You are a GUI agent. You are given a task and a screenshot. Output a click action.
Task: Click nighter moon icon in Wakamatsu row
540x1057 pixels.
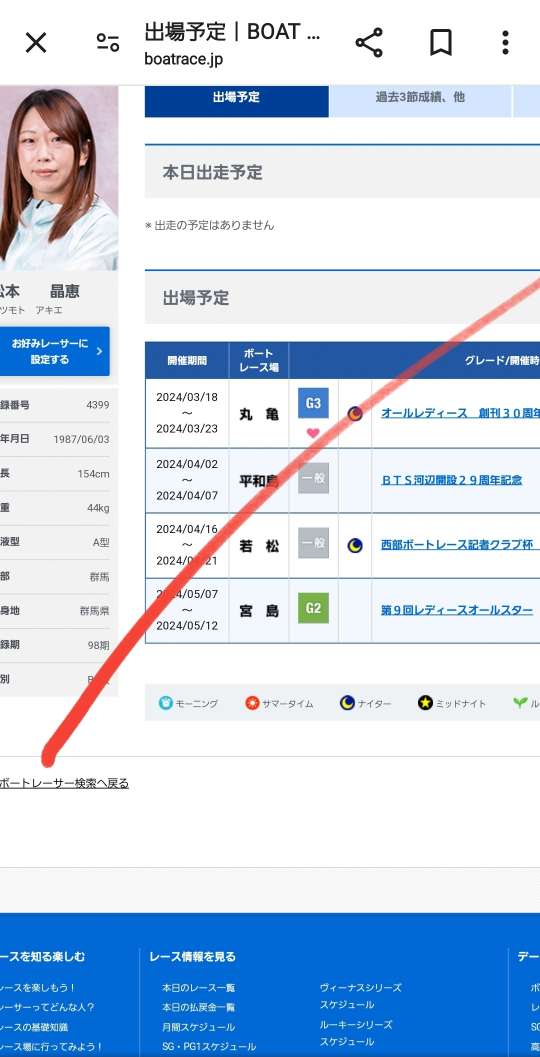(355, 545)
